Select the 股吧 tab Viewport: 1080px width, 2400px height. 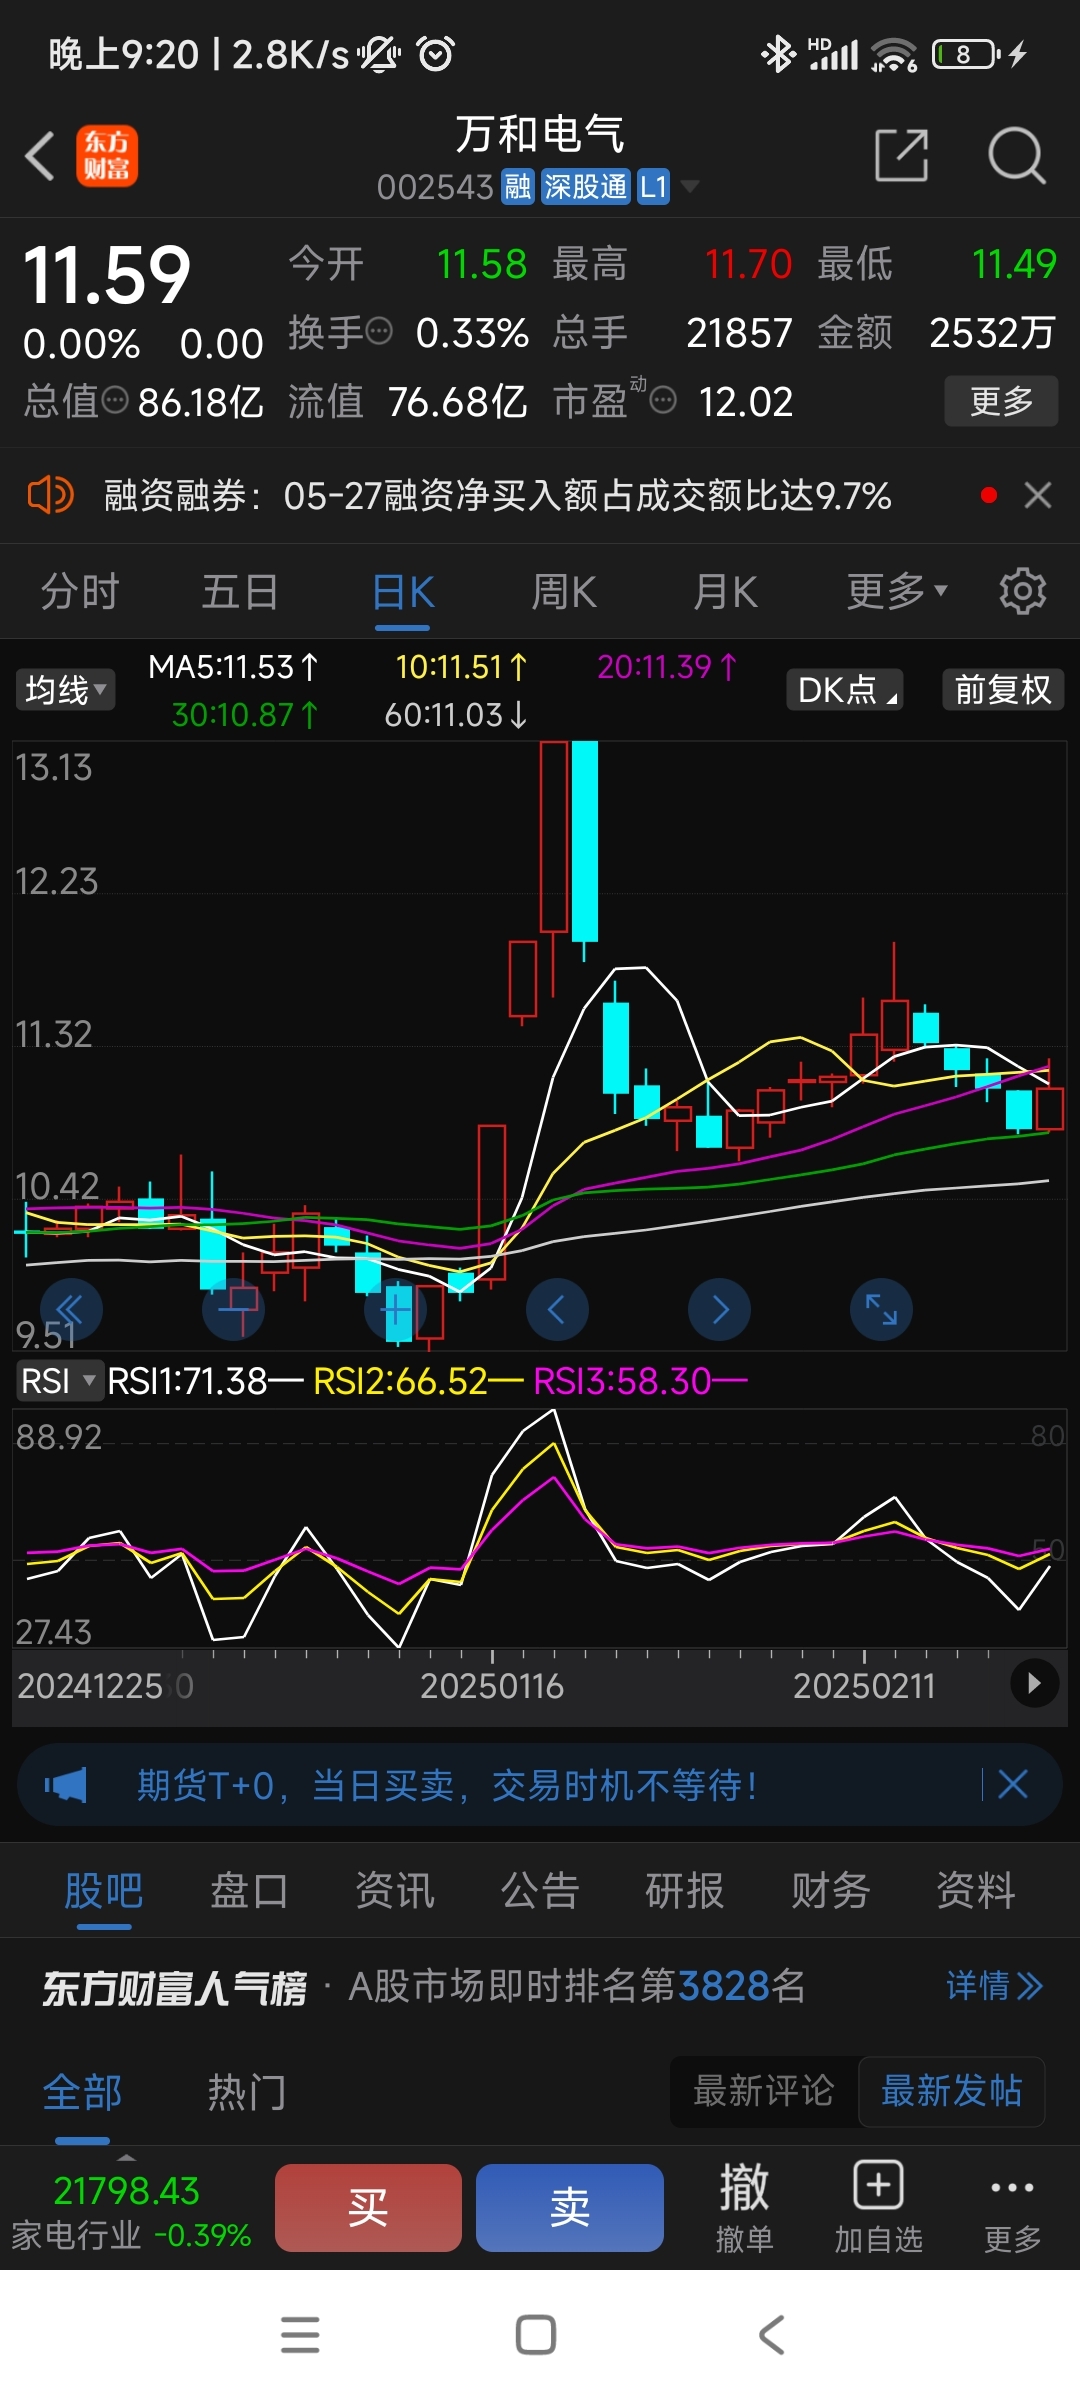pyautogui.click(x=104, y=1891)
